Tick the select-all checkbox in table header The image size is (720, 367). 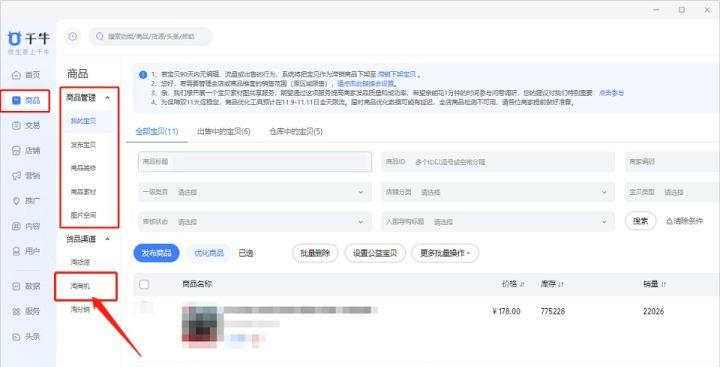coord(144,284)
